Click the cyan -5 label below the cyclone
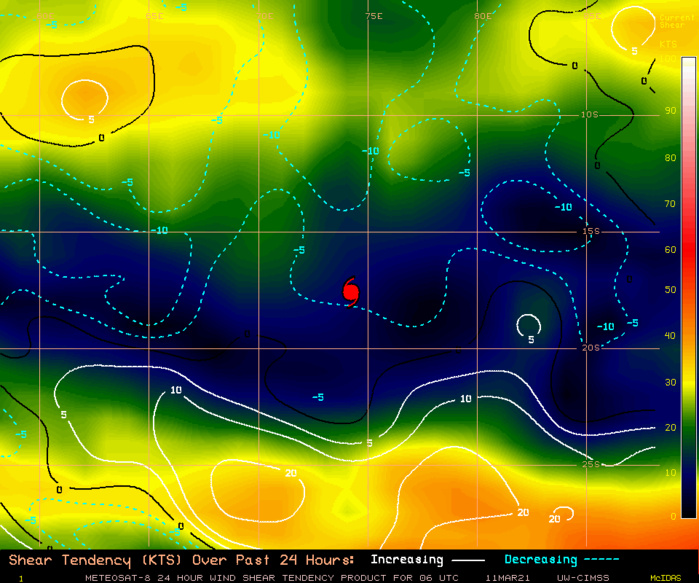699x583 pixels. (x=317, y=397)
